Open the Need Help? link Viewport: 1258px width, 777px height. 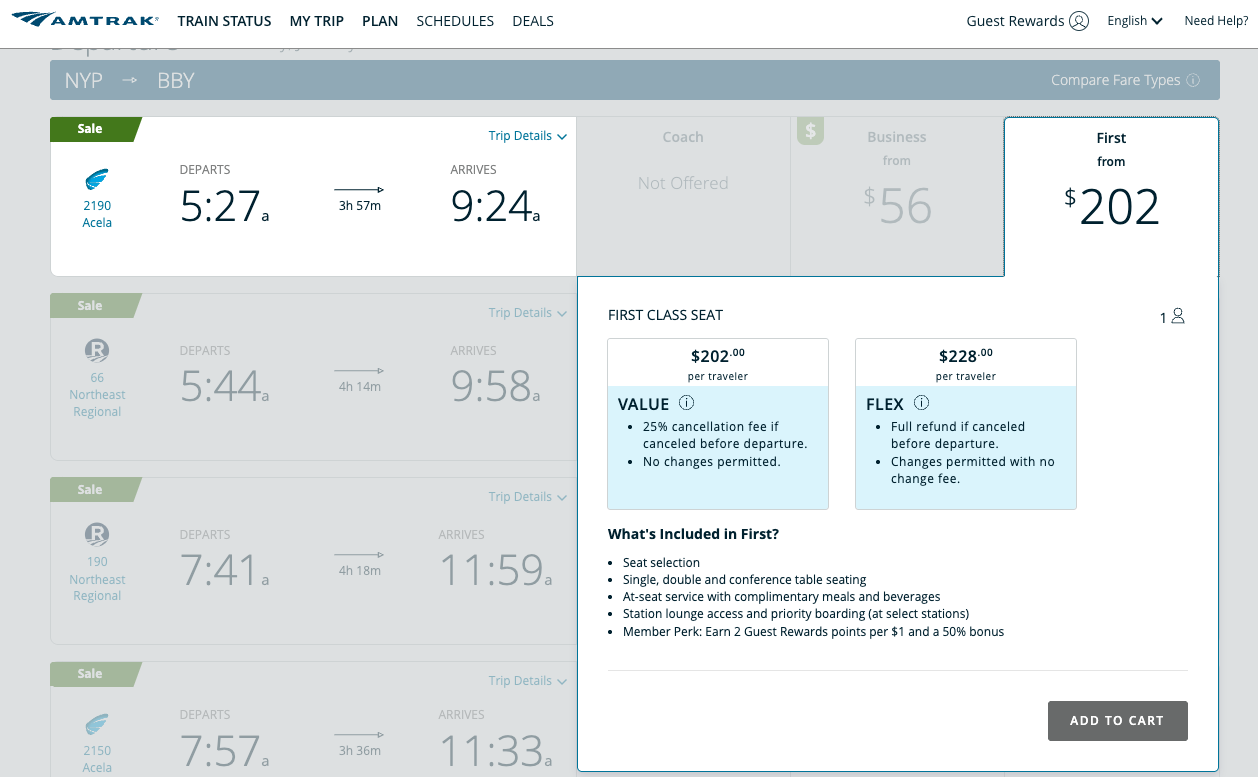1216,21
